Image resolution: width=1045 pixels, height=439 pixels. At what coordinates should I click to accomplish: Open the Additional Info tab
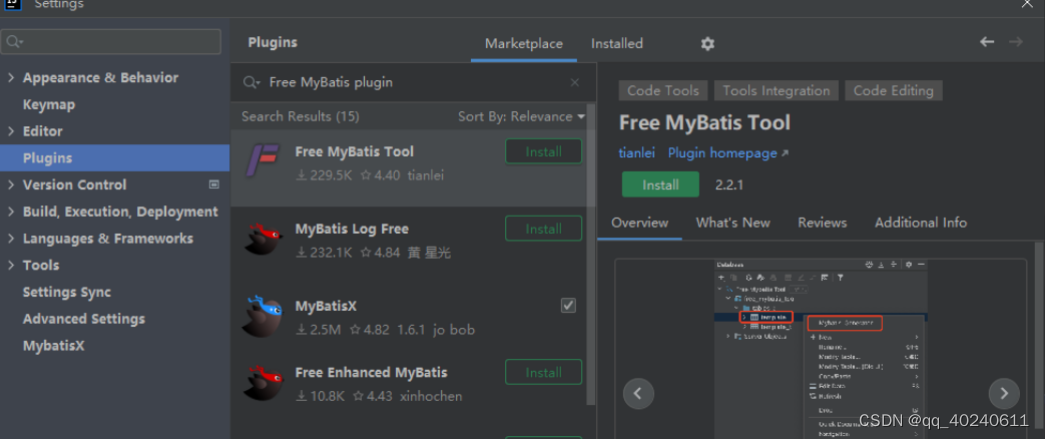click(x=920, y=222)
